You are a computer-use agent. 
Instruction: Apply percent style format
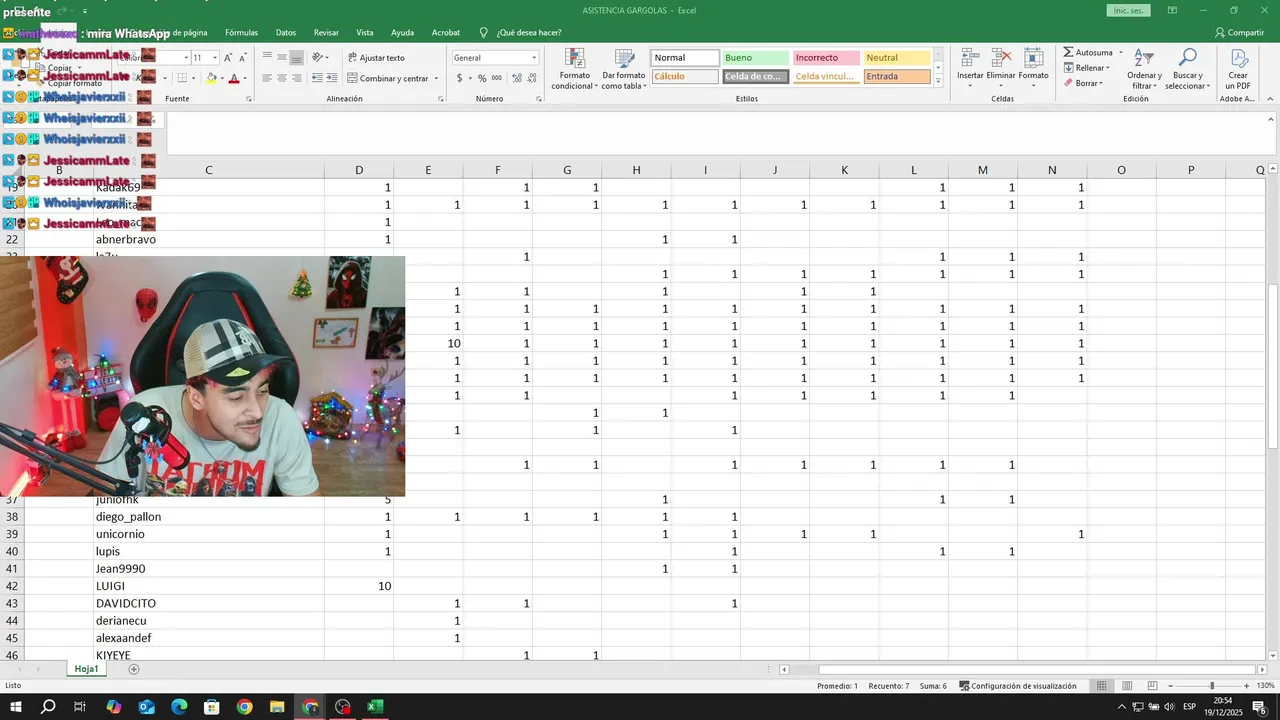482,78
